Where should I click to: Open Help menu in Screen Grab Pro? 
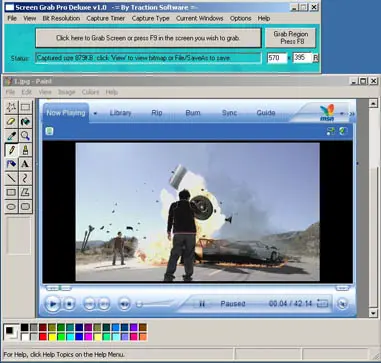(x=264, y=18)
